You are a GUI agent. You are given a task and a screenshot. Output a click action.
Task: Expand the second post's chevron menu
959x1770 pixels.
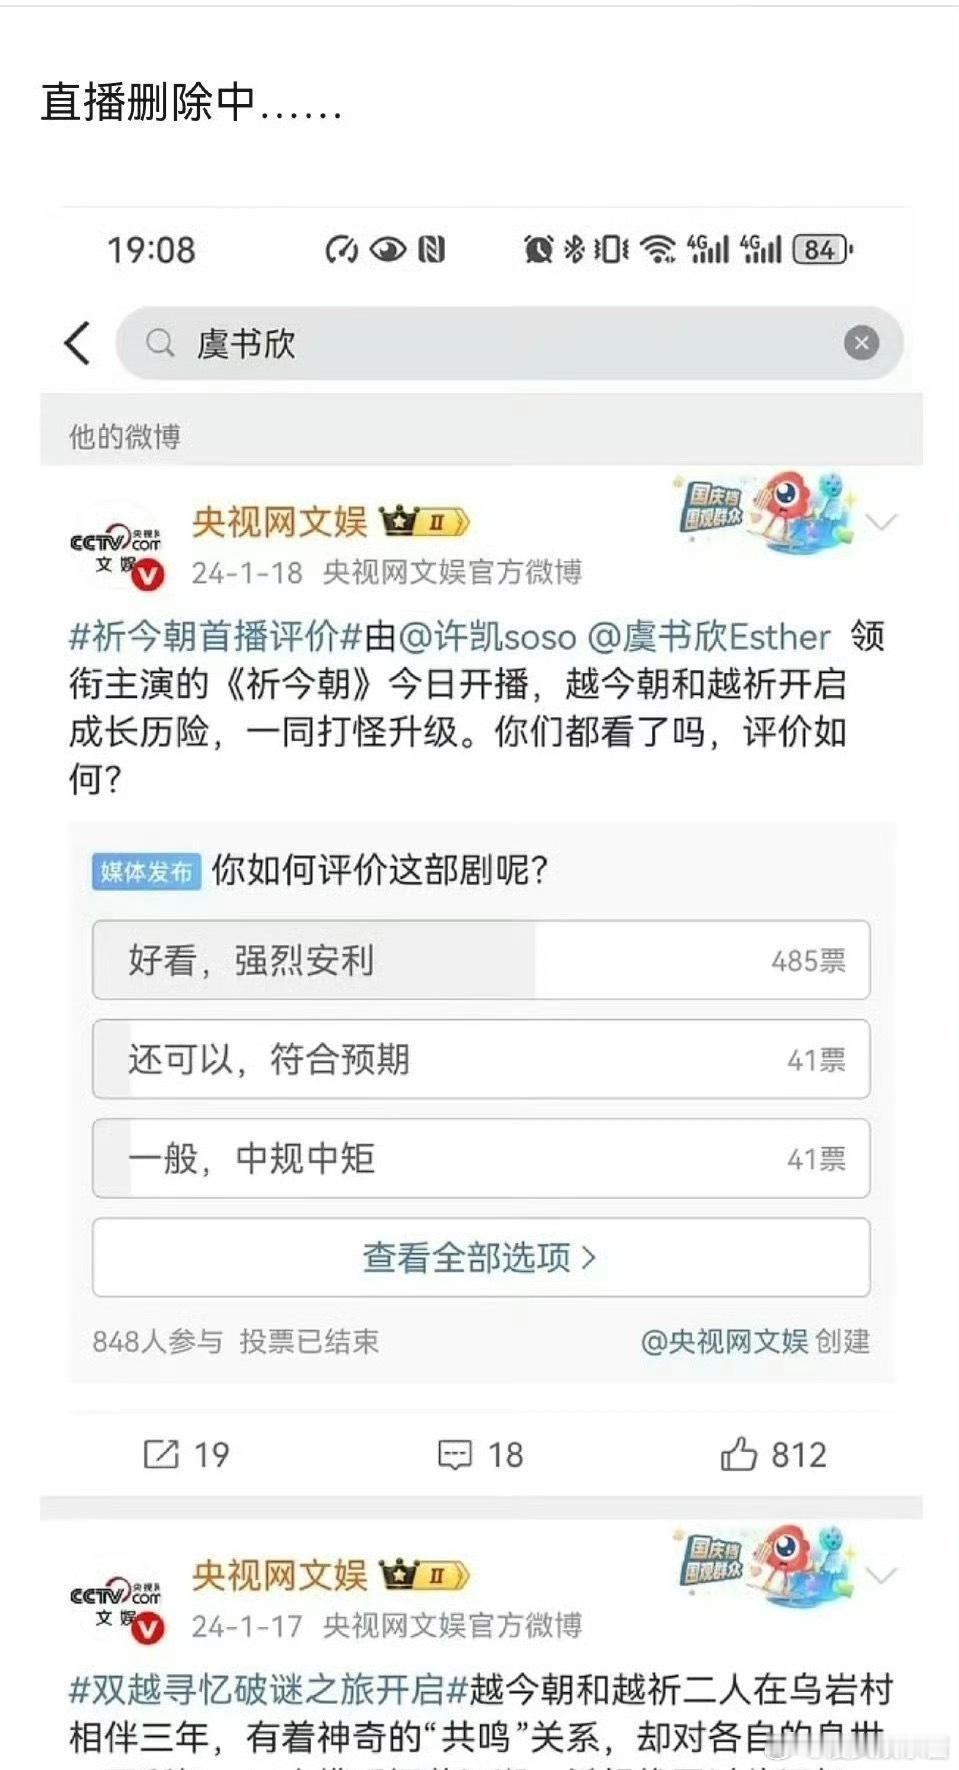tap(882, 1575)
